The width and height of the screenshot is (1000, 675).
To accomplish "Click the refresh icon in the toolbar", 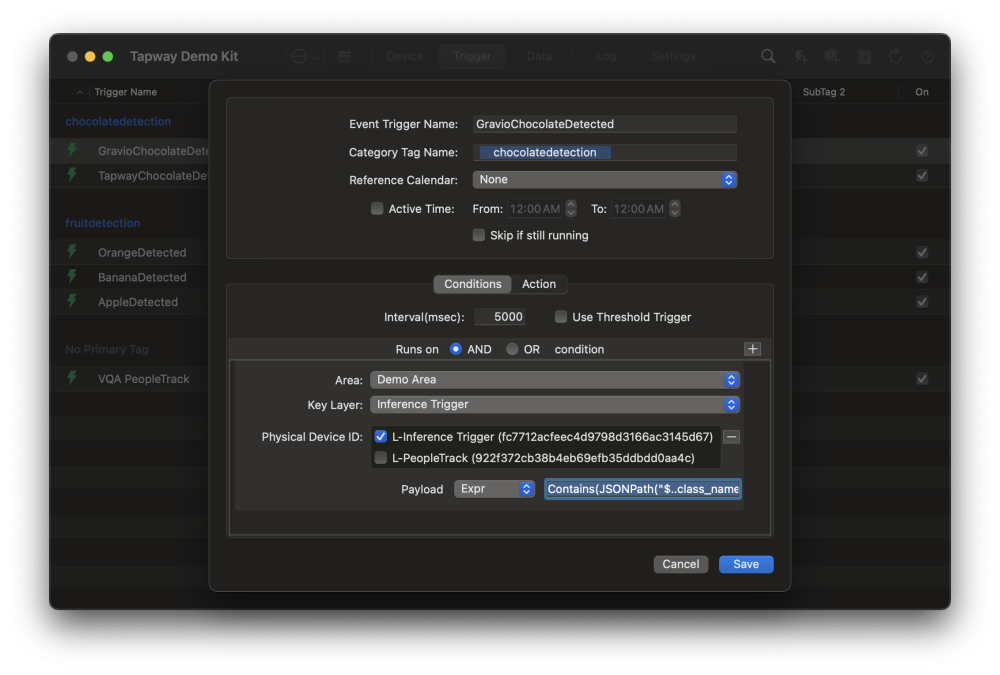I will (893, 56).
